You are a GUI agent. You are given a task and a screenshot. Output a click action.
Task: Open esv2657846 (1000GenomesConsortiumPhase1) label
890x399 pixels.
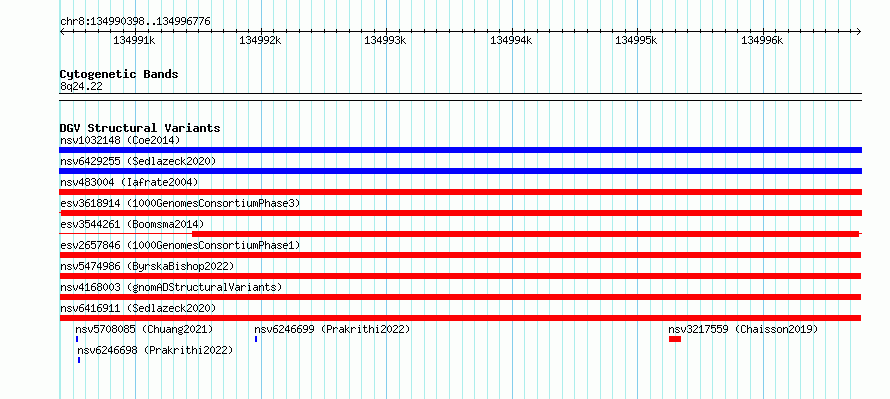[180, 245]
